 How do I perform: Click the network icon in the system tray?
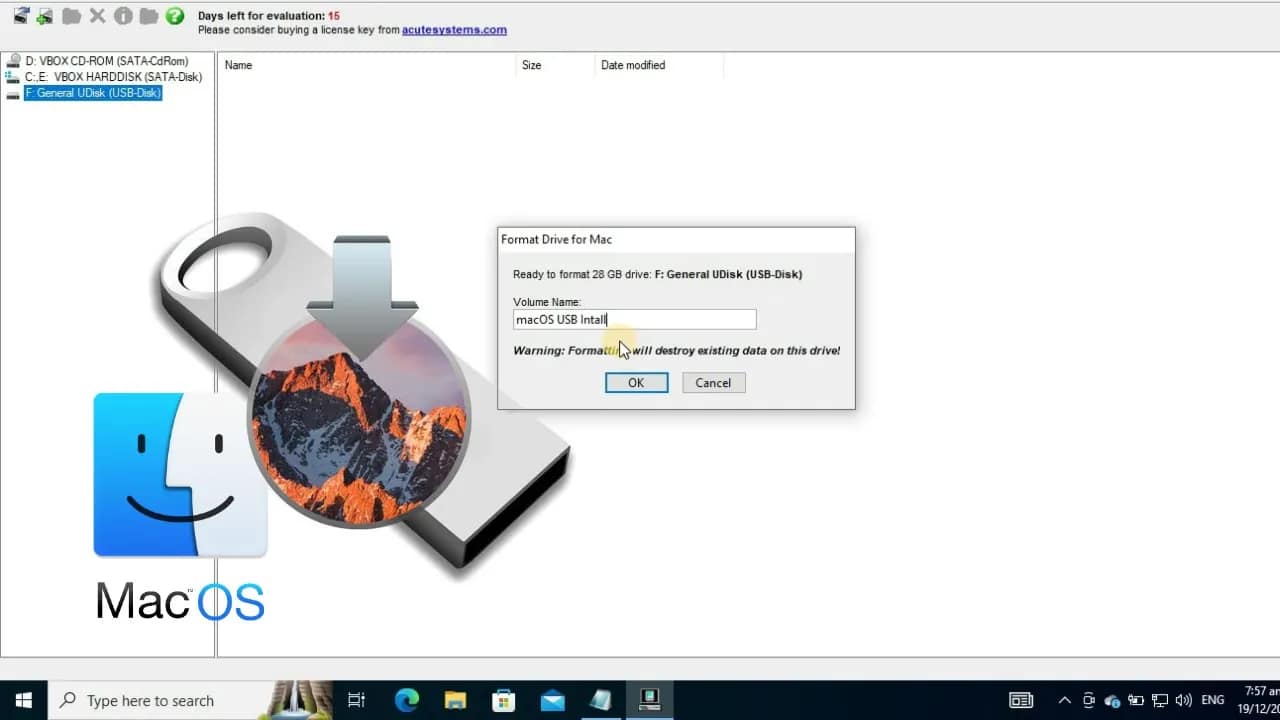coord(1160,700)
